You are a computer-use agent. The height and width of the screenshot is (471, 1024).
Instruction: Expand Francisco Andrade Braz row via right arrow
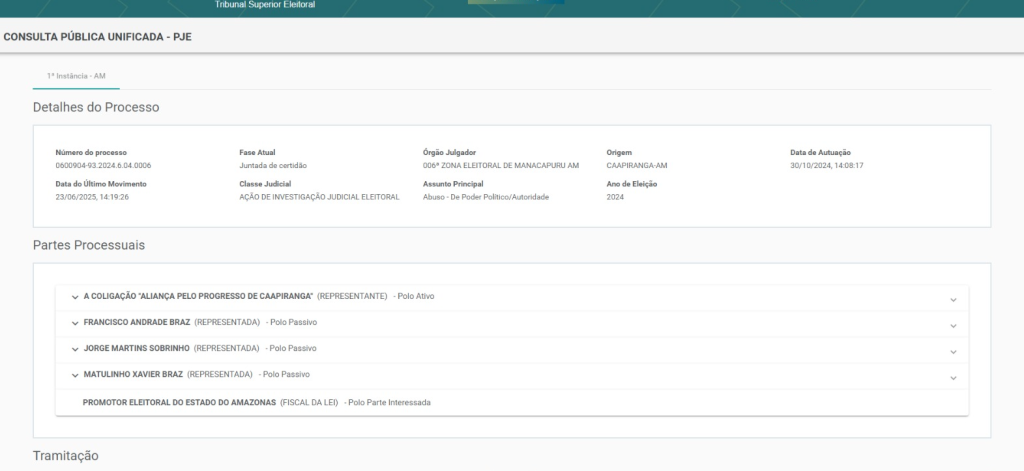953,325
